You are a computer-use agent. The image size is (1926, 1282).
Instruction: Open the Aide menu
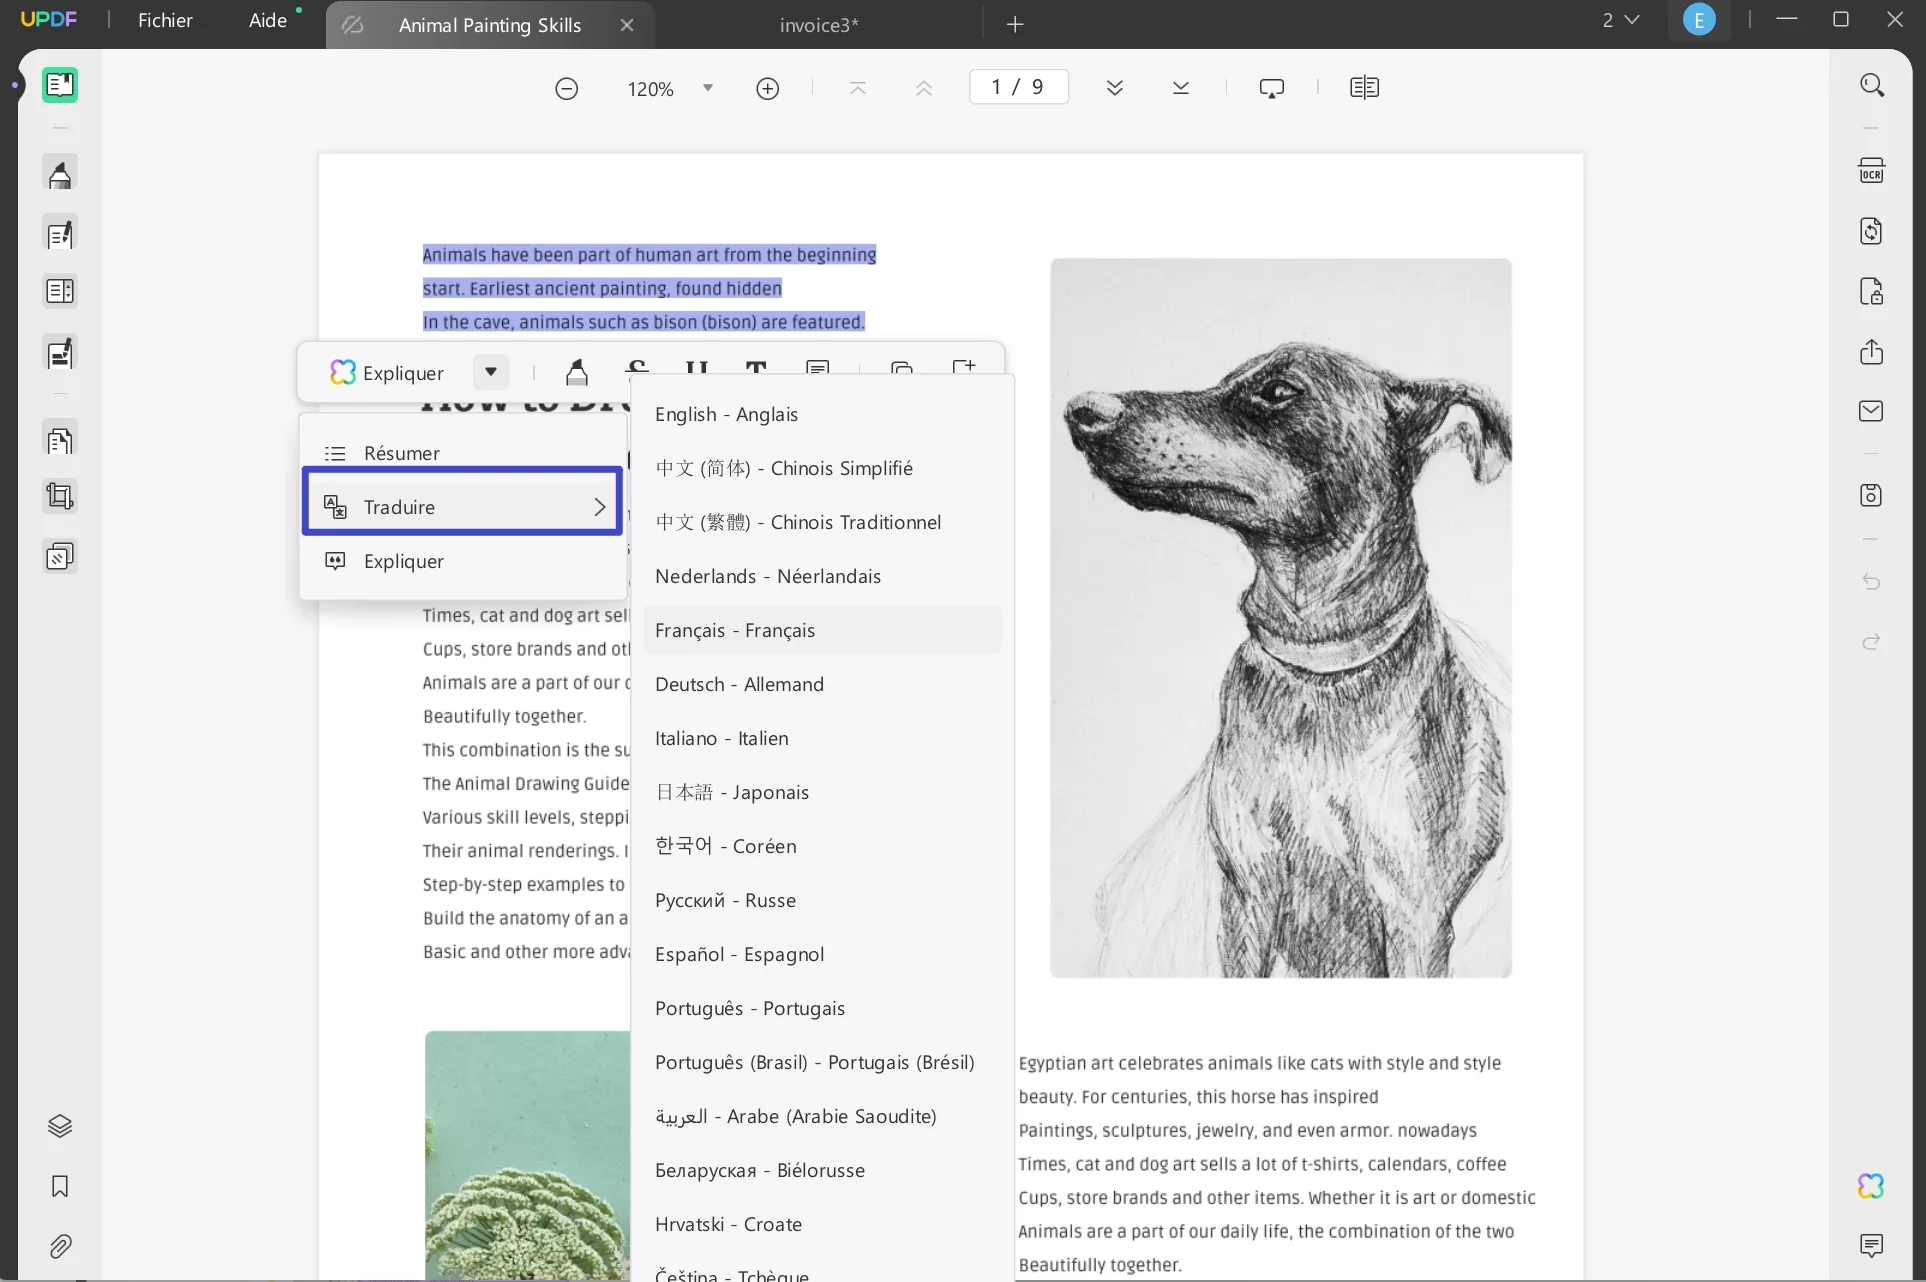point(267,20)
